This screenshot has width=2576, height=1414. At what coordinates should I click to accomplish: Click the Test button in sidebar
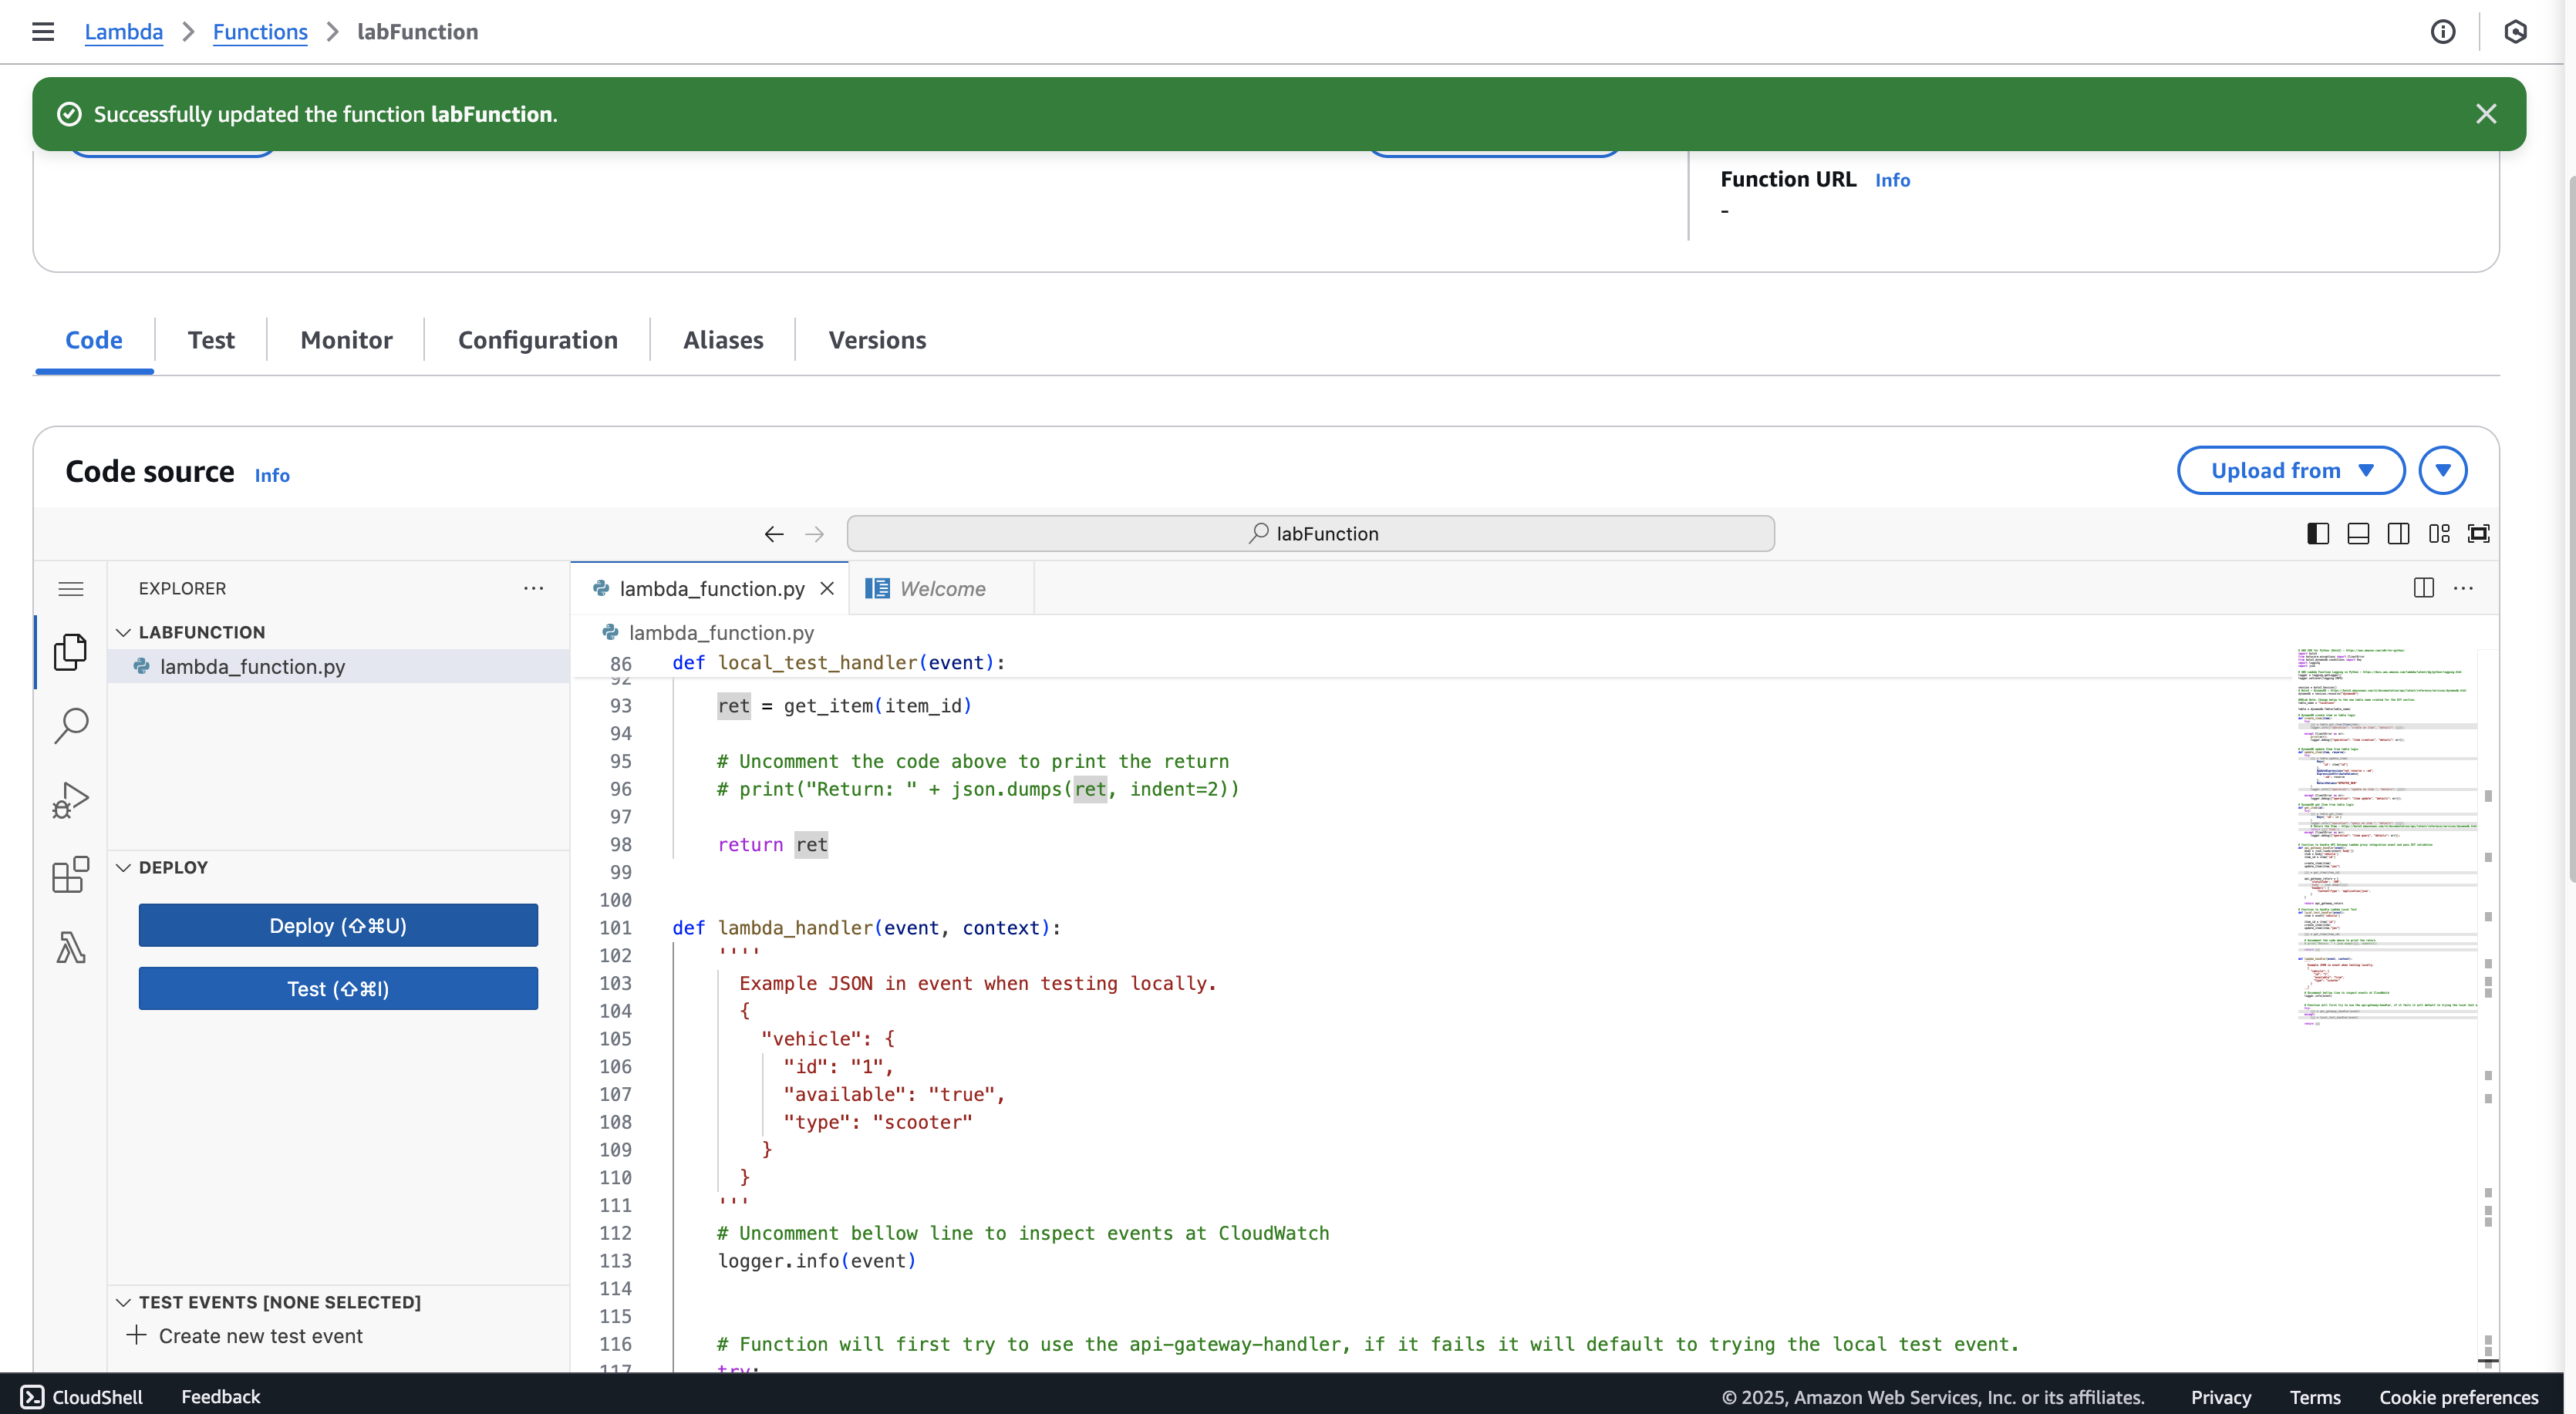[x=338, y=988]
